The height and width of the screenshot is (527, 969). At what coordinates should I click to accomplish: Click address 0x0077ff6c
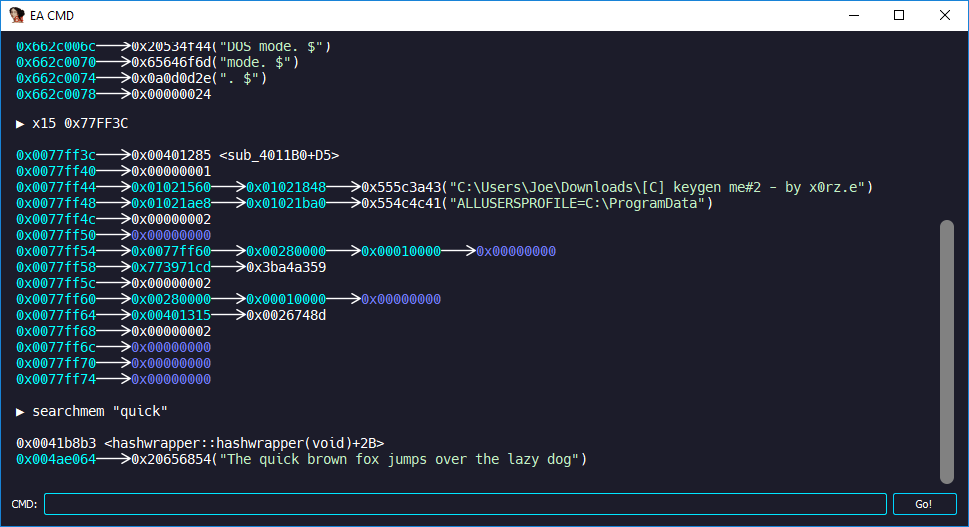(56, 347)
